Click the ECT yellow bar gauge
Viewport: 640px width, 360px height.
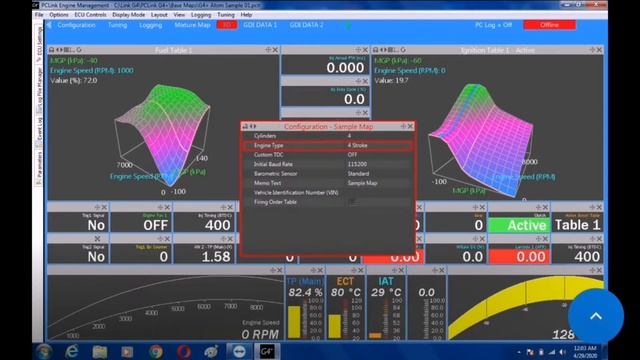tap(335, 326)
